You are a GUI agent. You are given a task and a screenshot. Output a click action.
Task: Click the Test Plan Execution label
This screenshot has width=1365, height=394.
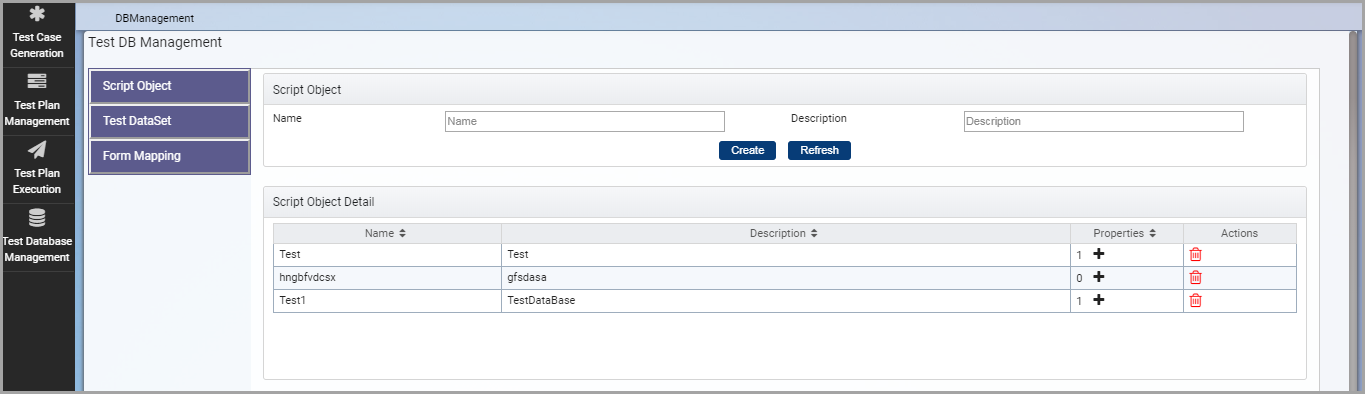coord(37,181)
